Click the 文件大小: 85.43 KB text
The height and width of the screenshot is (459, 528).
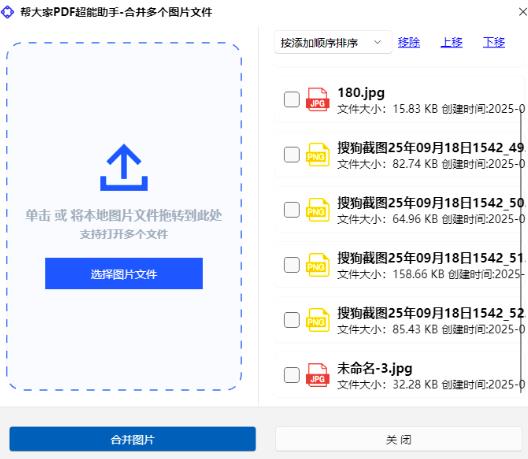388,329
